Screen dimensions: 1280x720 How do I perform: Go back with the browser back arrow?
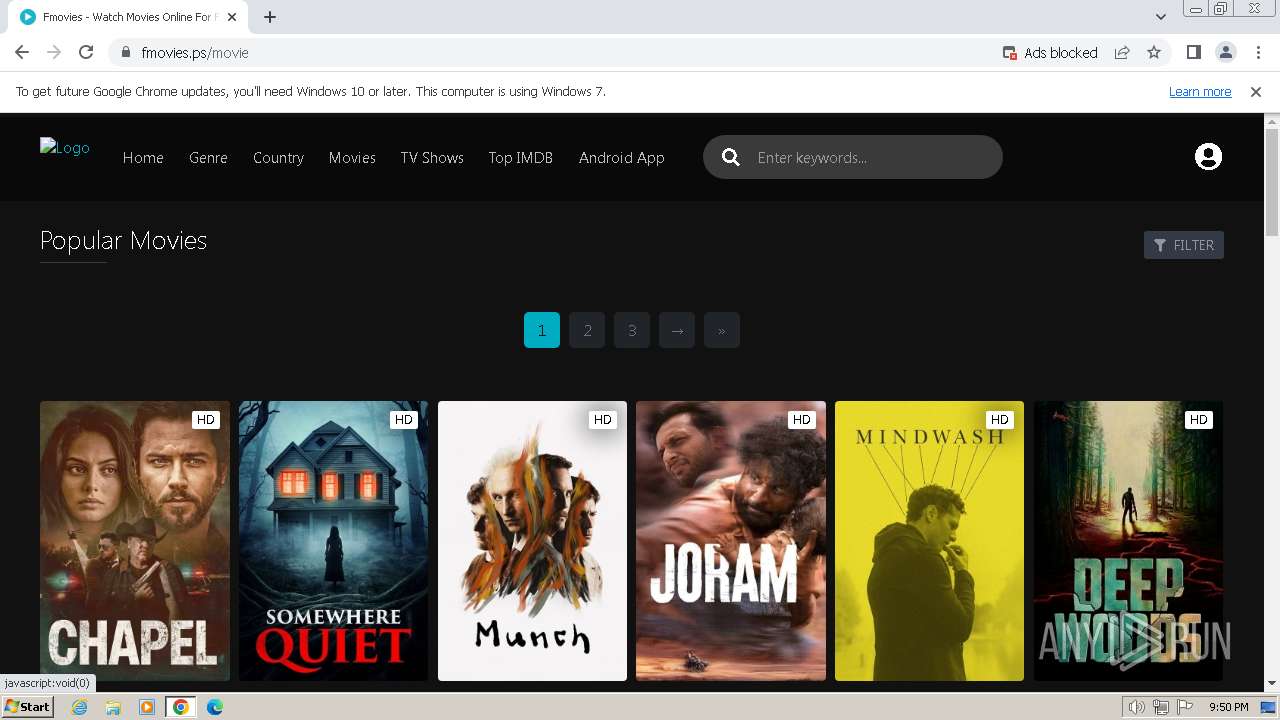click(x=22, y=52)
